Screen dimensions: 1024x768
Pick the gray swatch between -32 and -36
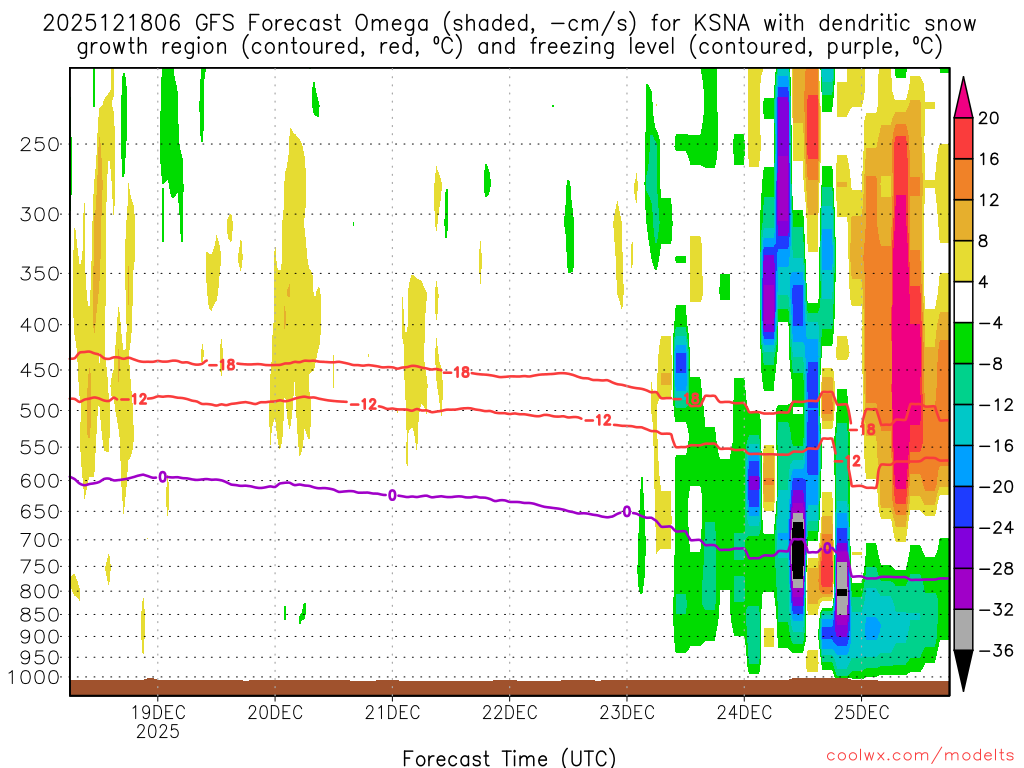coord(964,630)
